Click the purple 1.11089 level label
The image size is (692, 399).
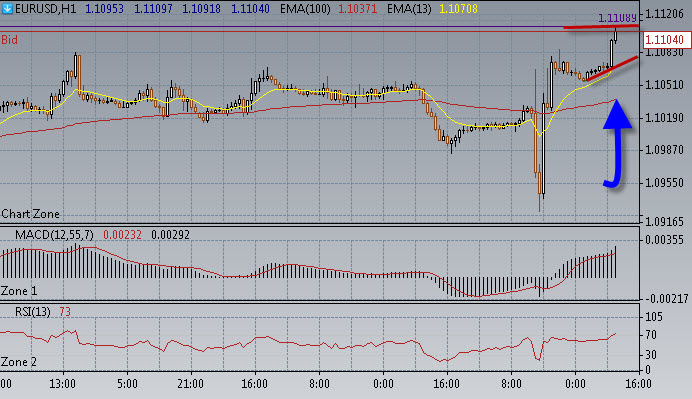(x=617, y=18)
